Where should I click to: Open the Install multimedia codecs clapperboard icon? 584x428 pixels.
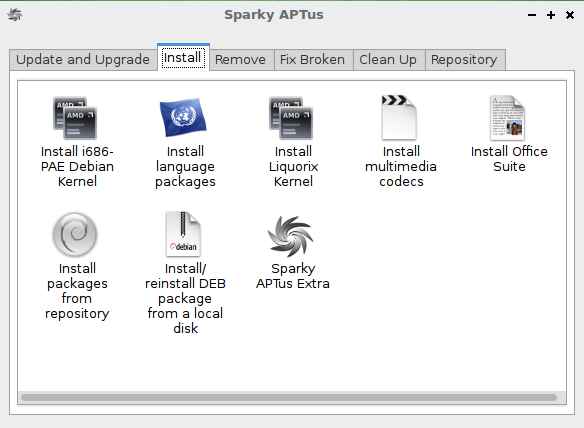tap(399, 117)
